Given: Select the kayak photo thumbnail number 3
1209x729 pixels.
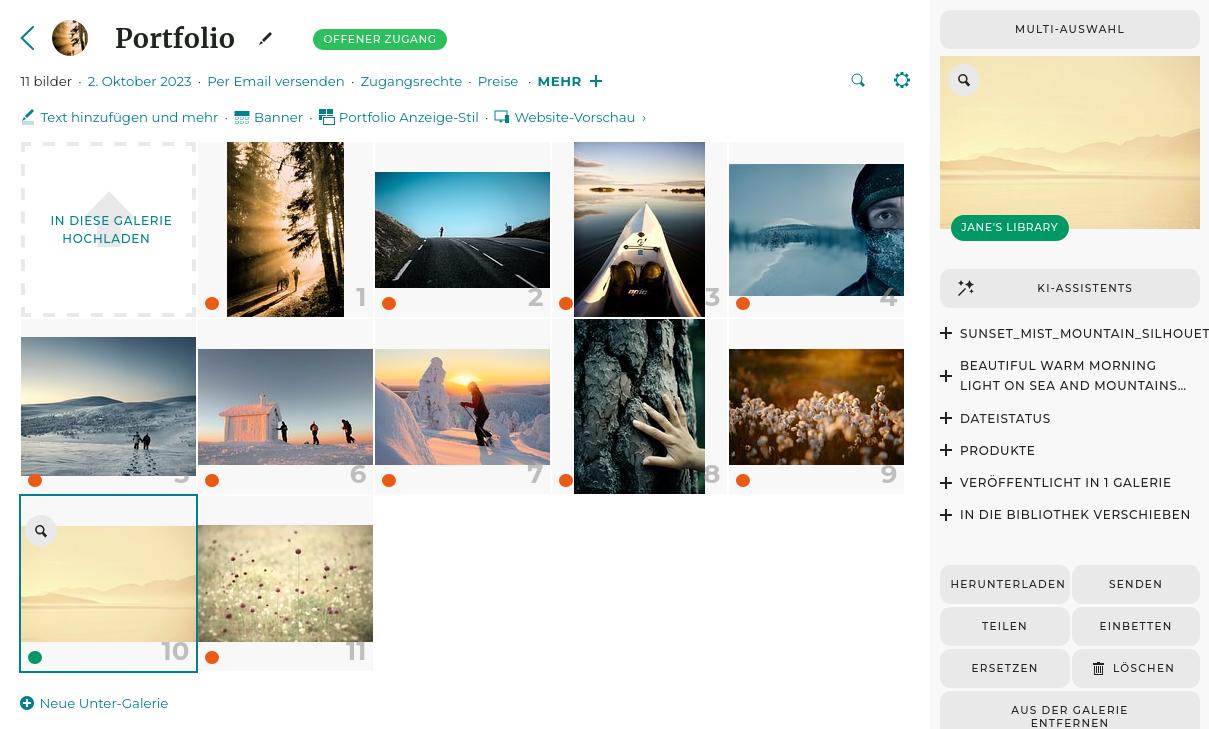Looking at the screenshot, I should coord(639,229).
